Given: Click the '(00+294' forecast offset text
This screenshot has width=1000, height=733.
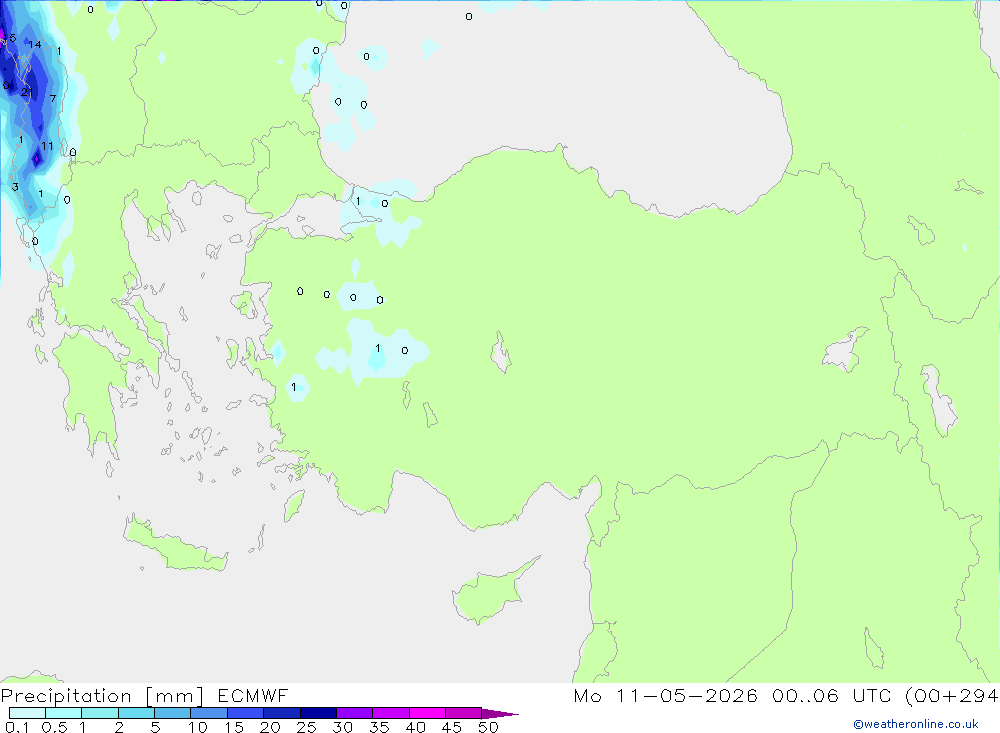Looking at the screenshot, I should (952, 696).
